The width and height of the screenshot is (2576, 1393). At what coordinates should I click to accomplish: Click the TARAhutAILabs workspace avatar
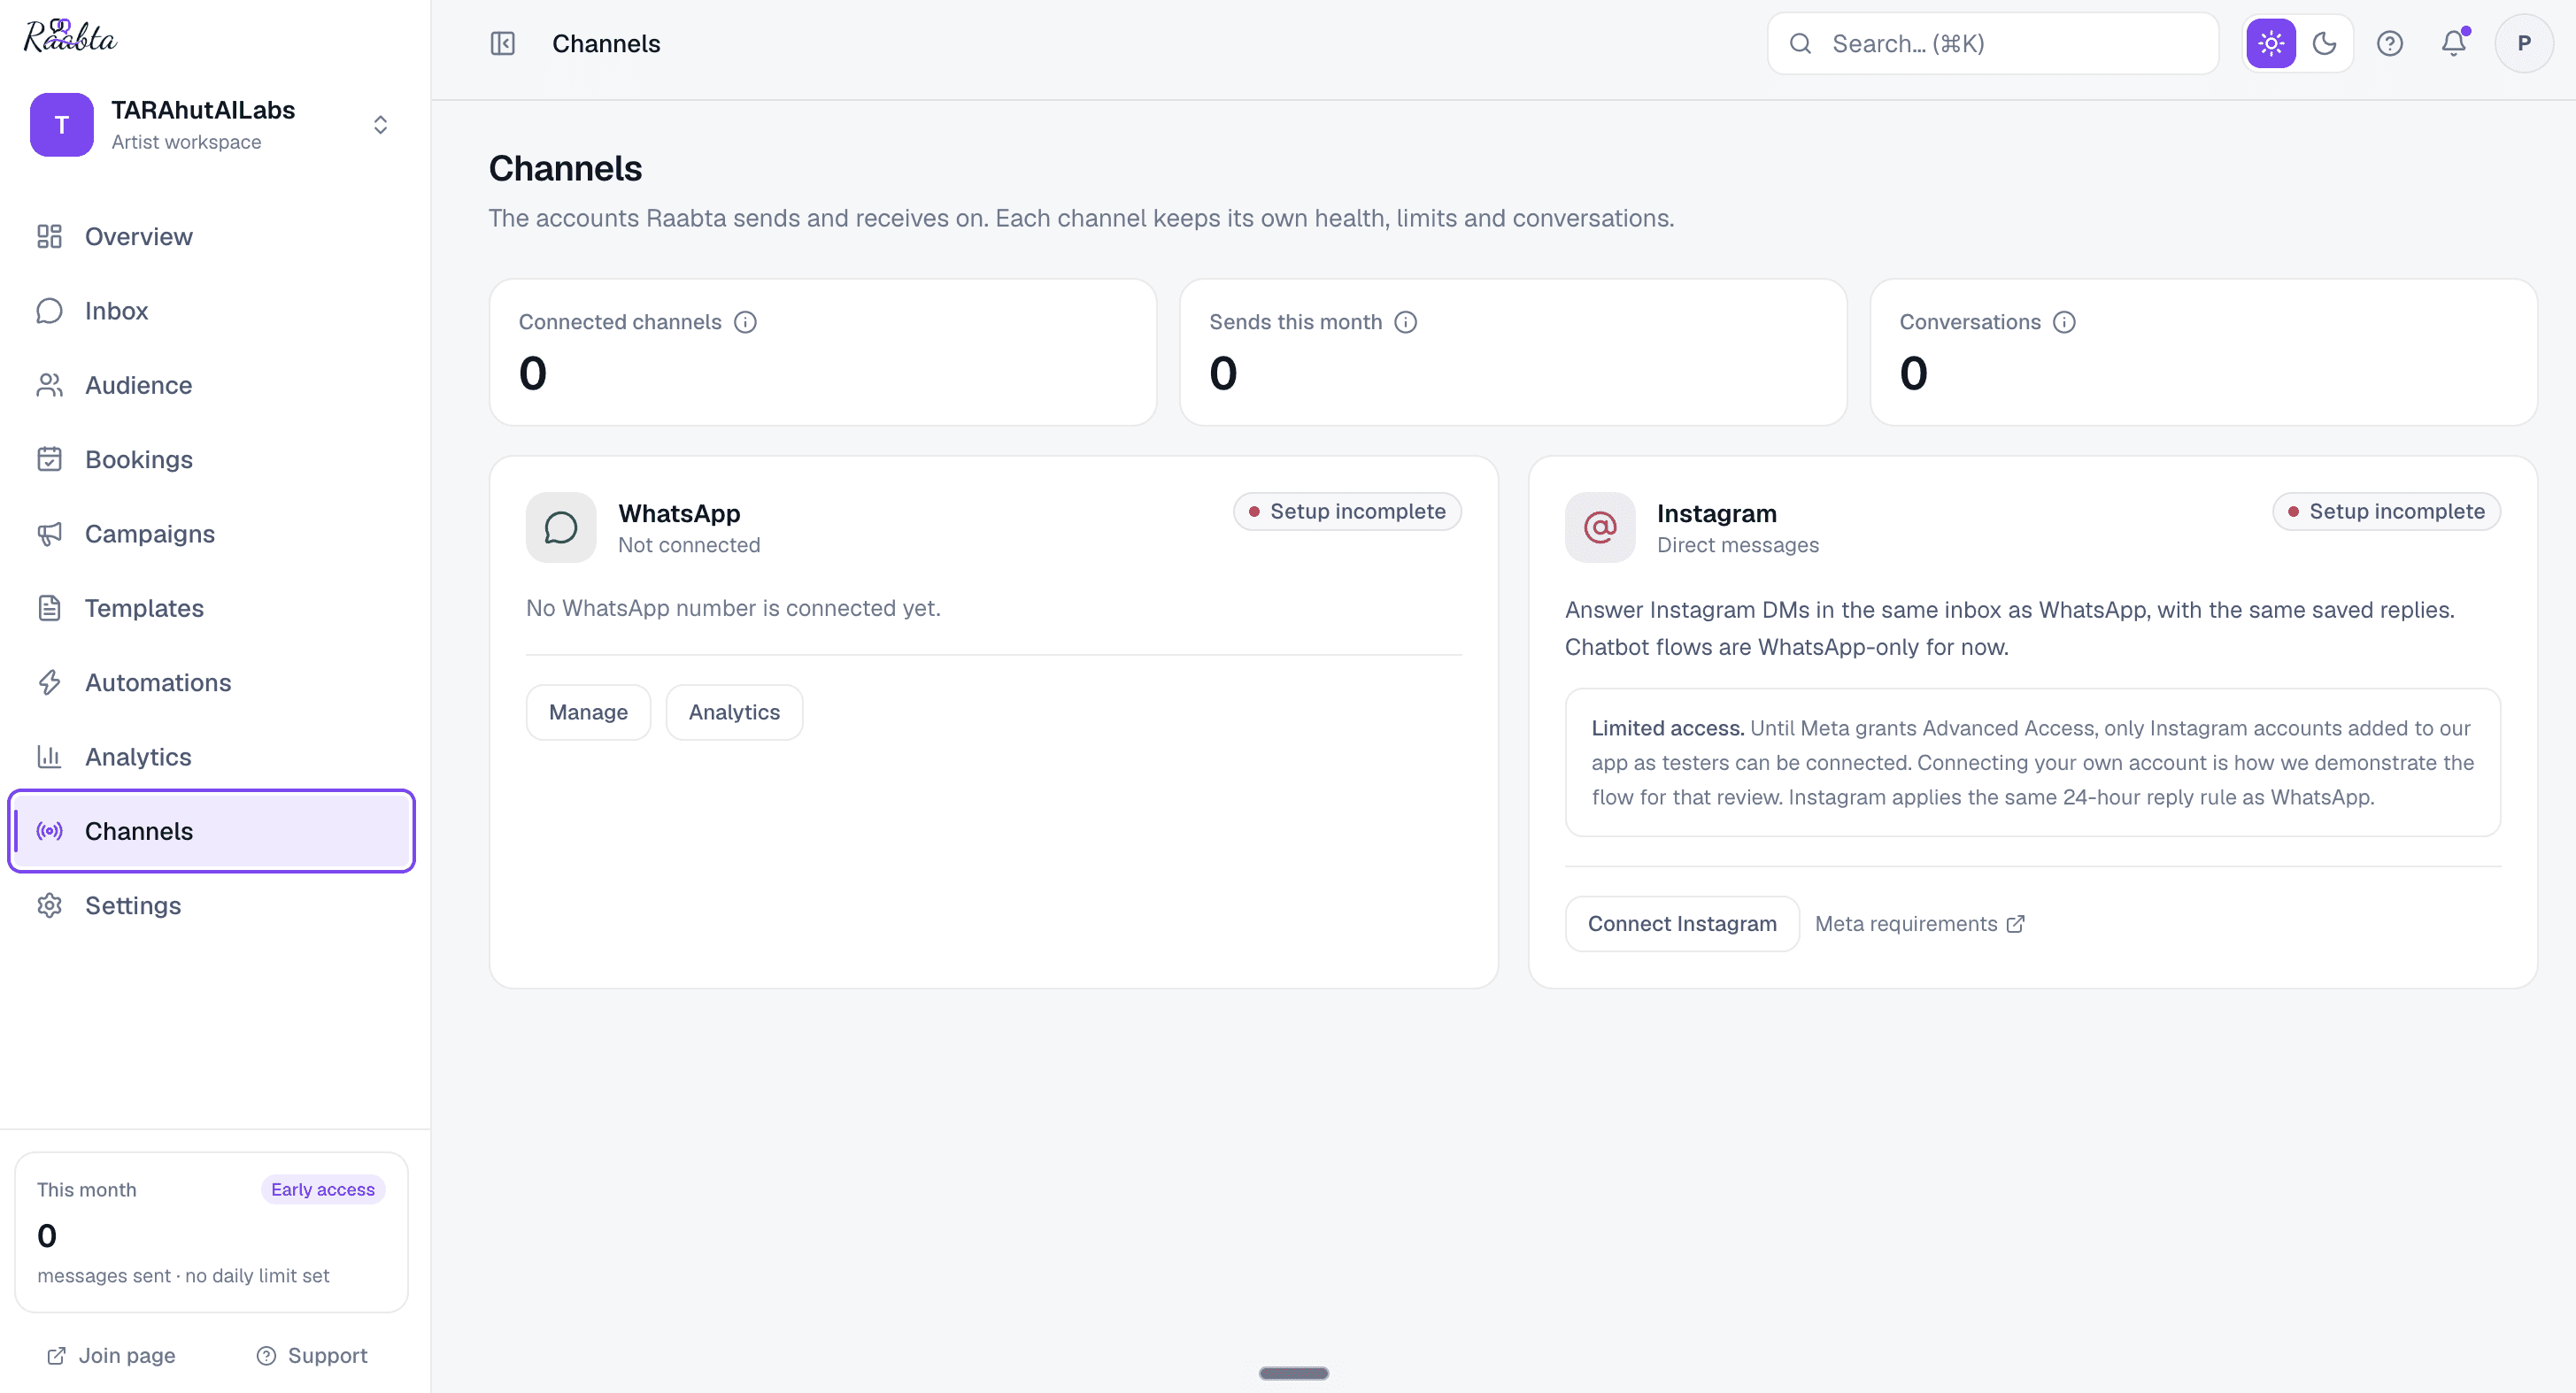[x=62, y=125]
